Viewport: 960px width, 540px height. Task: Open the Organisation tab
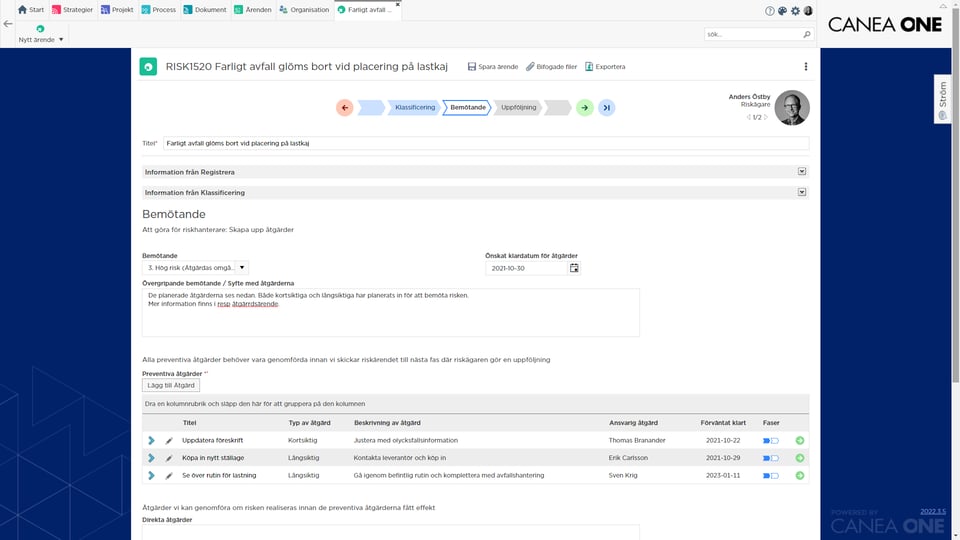coord(304,10)
